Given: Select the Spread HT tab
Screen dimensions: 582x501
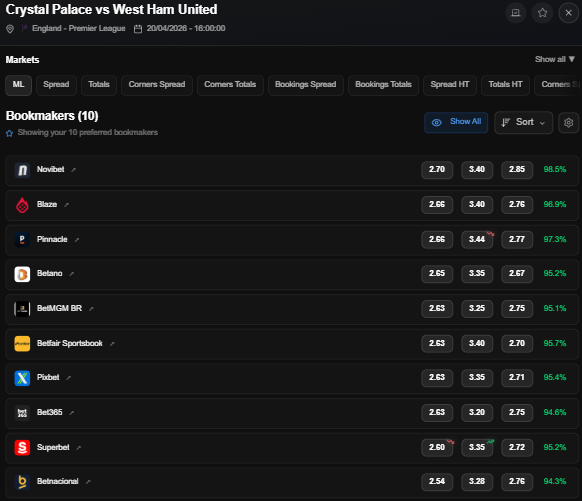Looking at the screenshot, I should [450, 85].
